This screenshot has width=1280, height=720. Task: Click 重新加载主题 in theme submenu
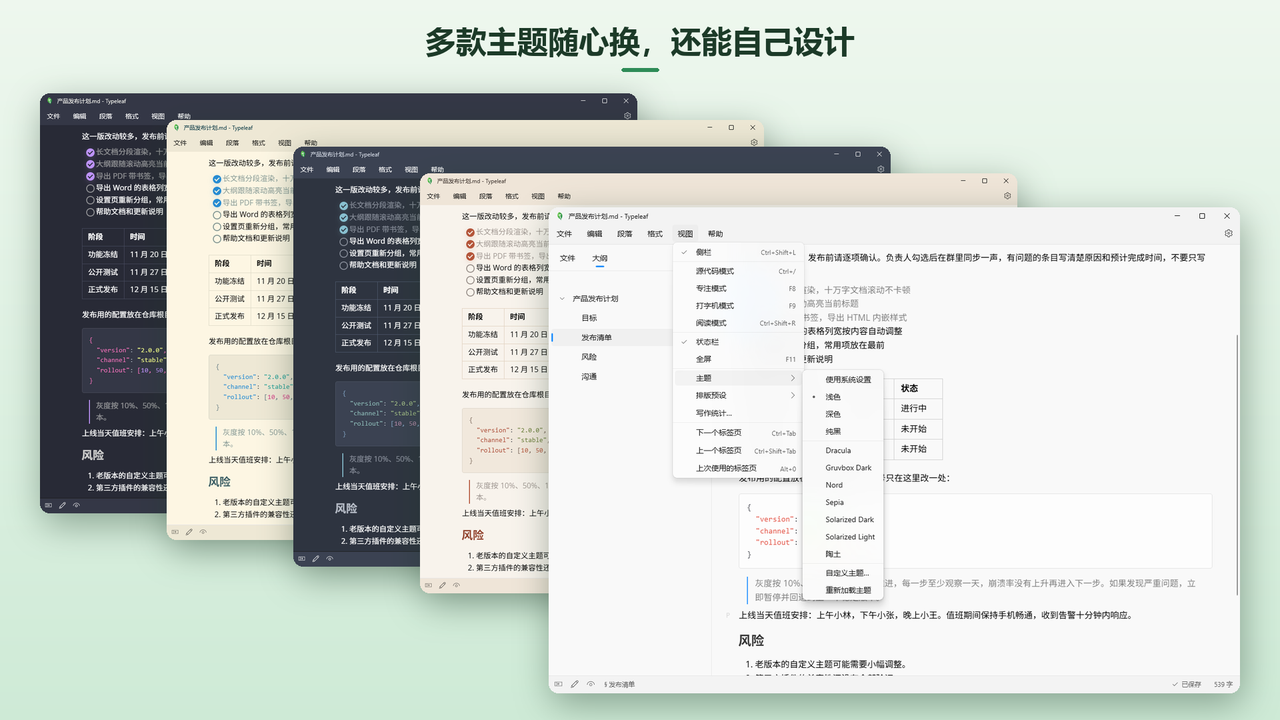(x=843, y=590)
